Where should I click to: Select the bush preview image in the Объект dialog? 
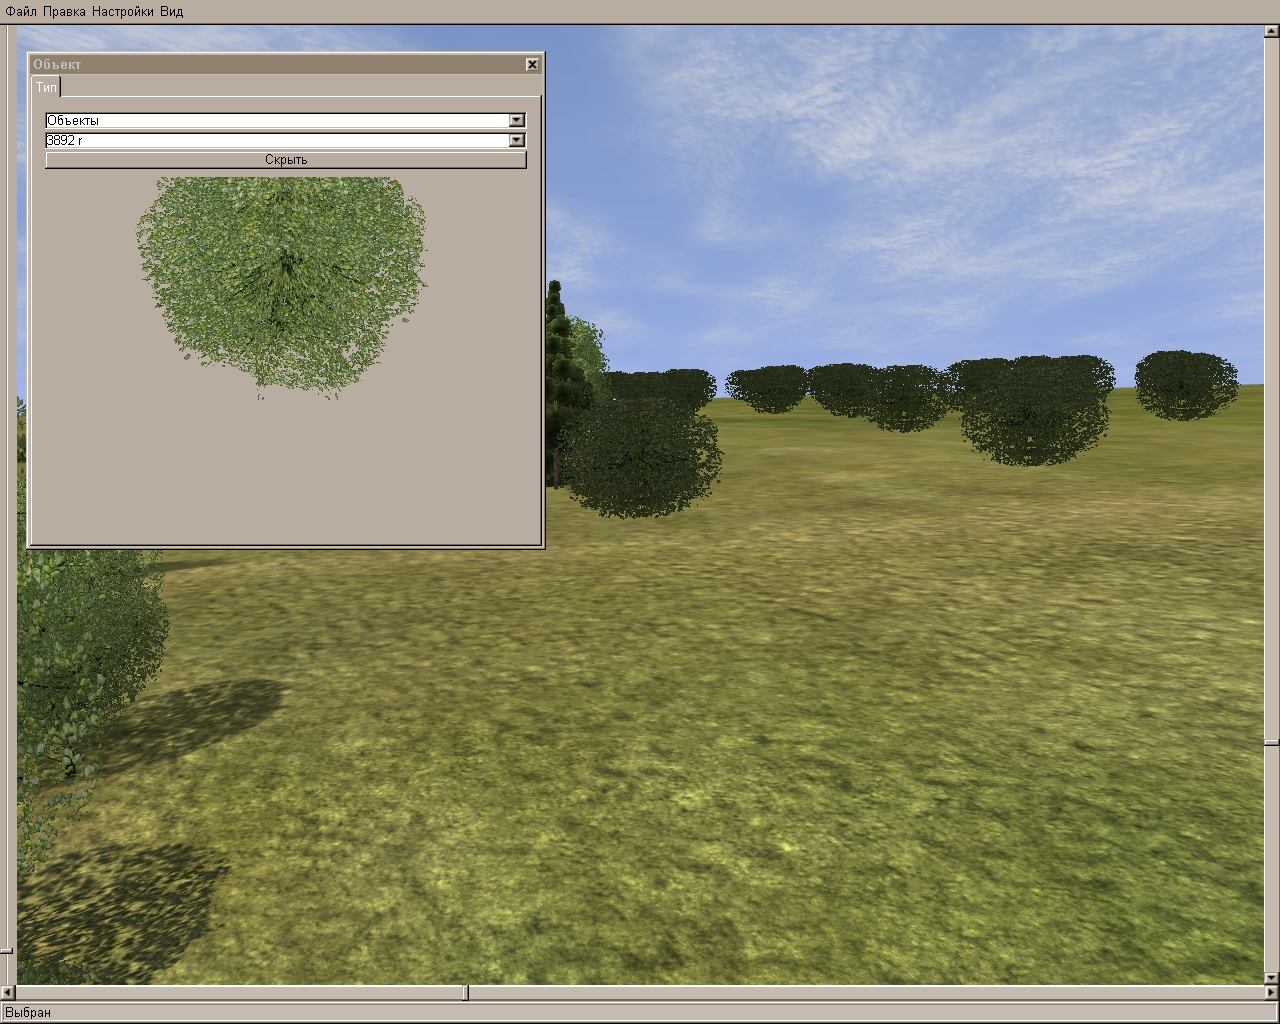tap(282, 288)
